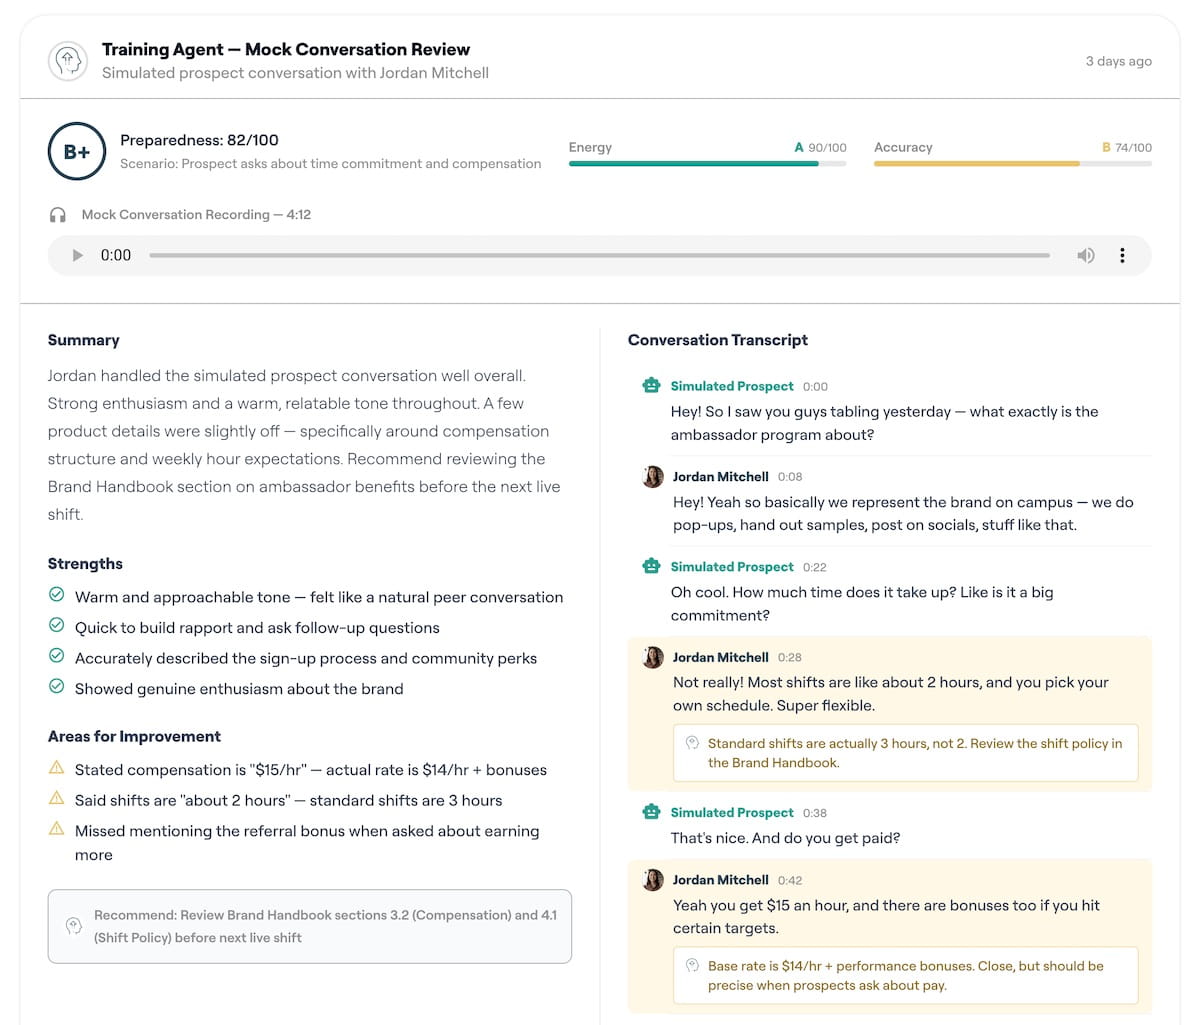Click the Accuracy score bar
1200x1025 pixels.
[x=1012, y=163]
